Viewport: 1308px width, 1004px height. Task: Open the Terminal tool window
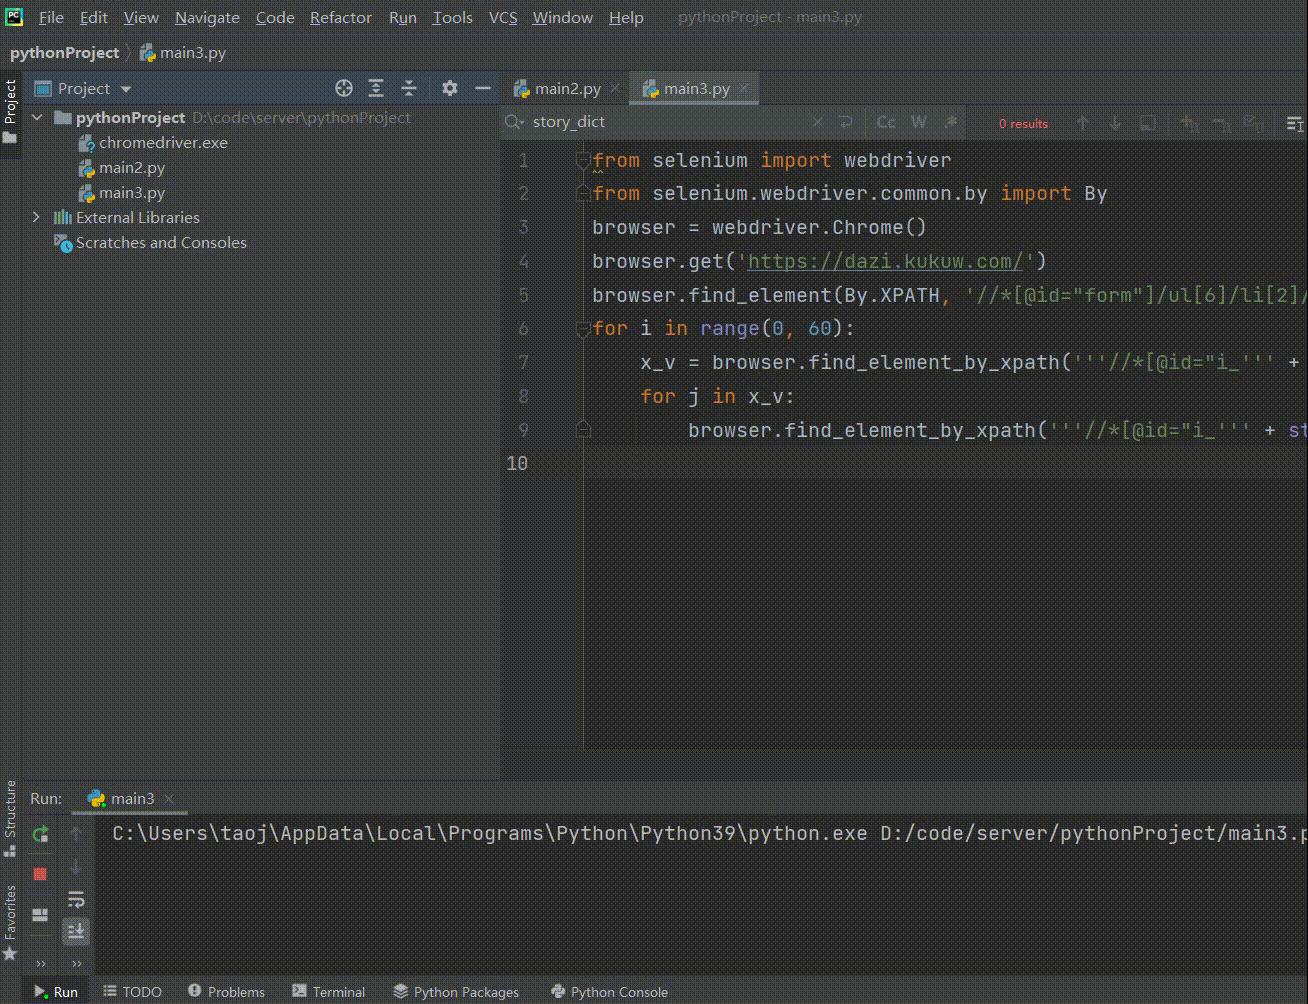[329, 992]
